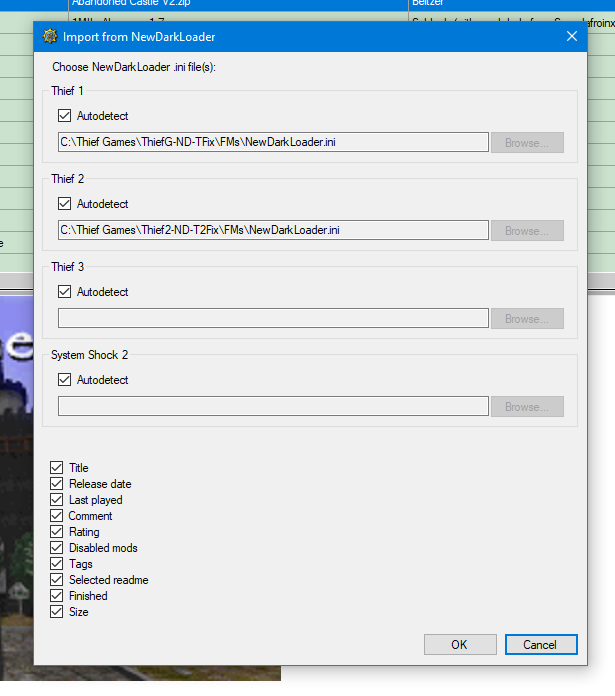Click the Browse button for Thief 2

[527, 230]
